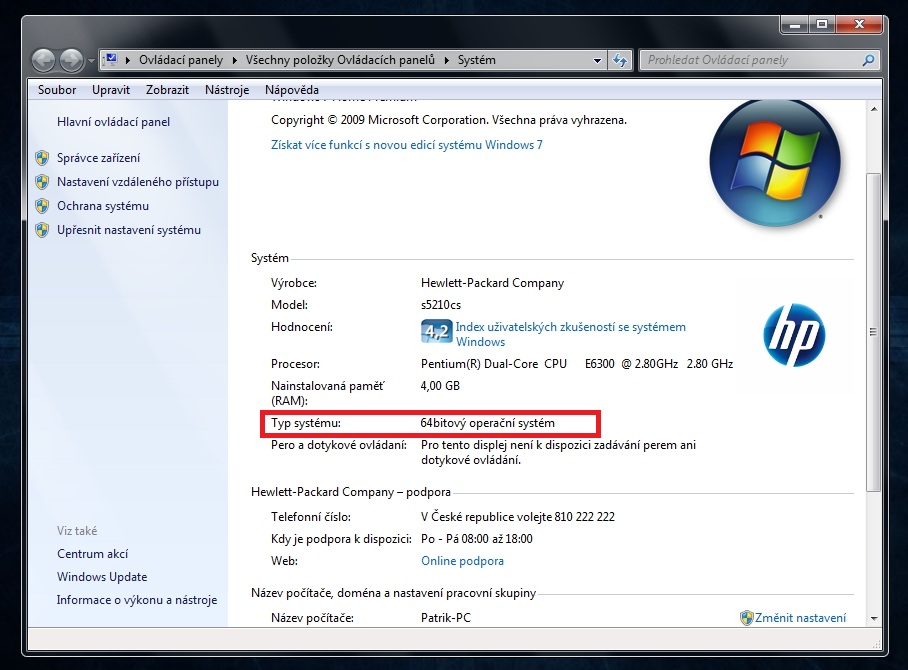
Task: Open Online podpora link
Action: pyautogui.click(x=462, y=561)
